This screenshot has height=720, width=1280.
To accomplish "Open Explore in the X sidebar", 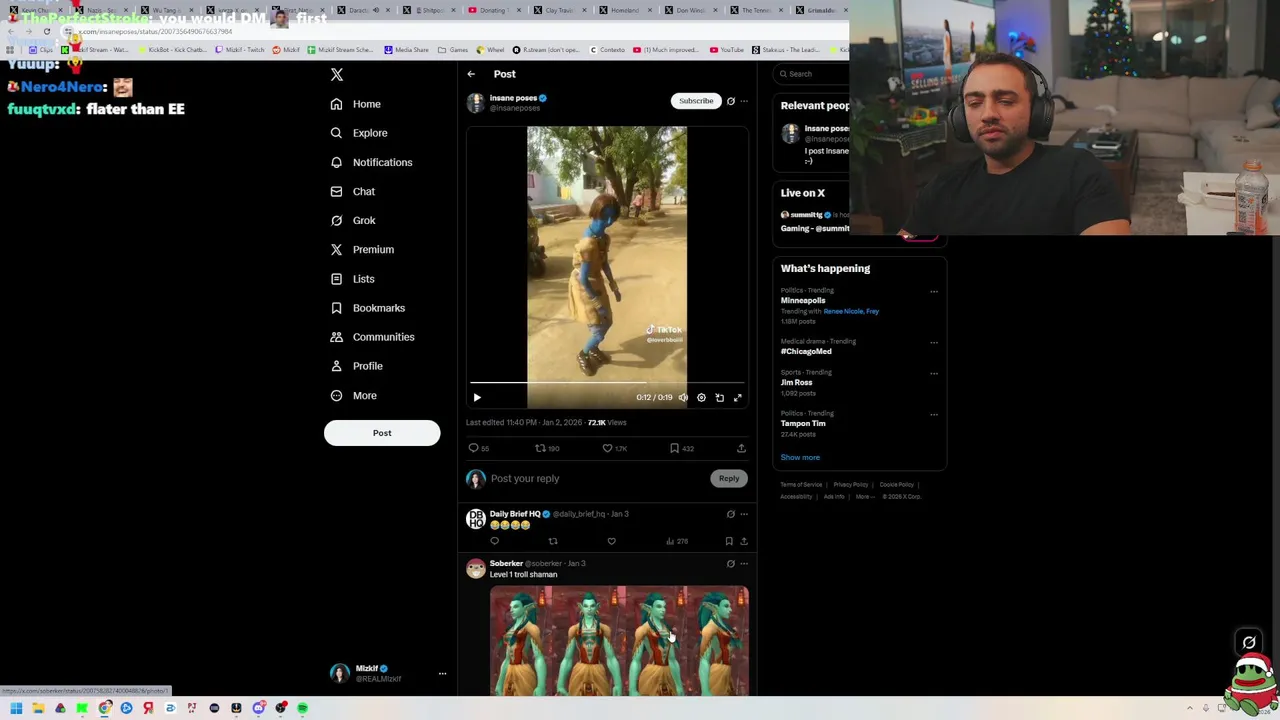I will (x=358, y=133).
